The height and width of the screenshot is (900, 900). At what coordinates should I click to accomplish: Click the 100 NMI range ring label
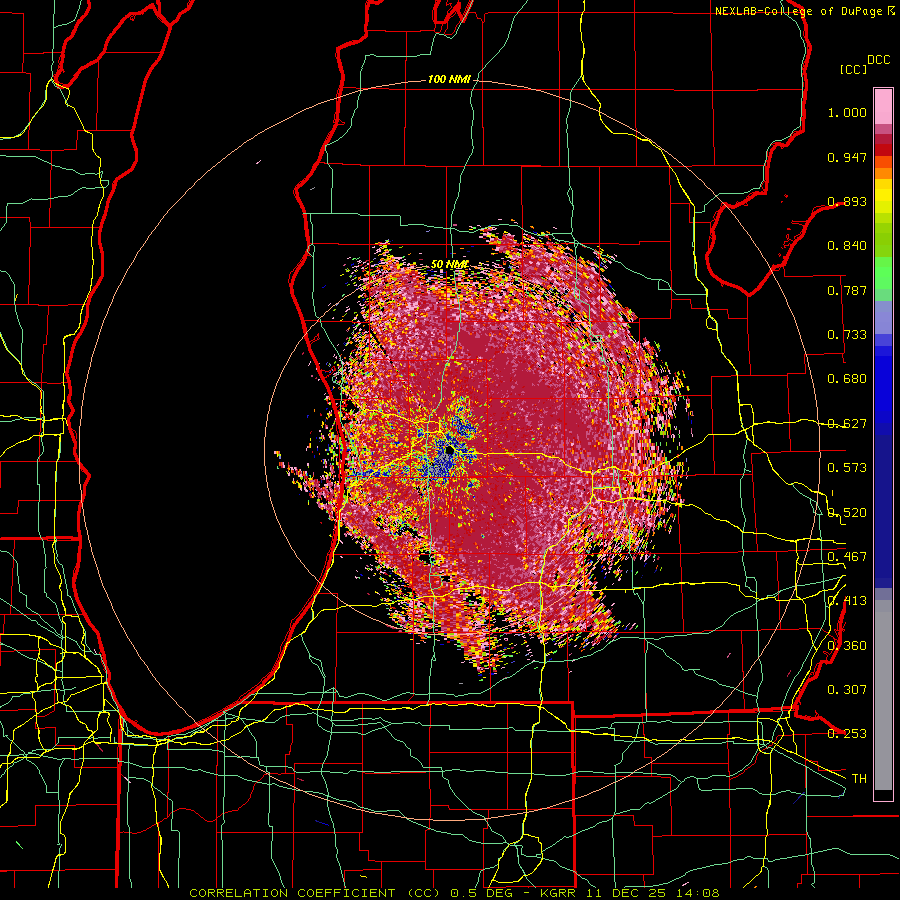tap(449, 79)
